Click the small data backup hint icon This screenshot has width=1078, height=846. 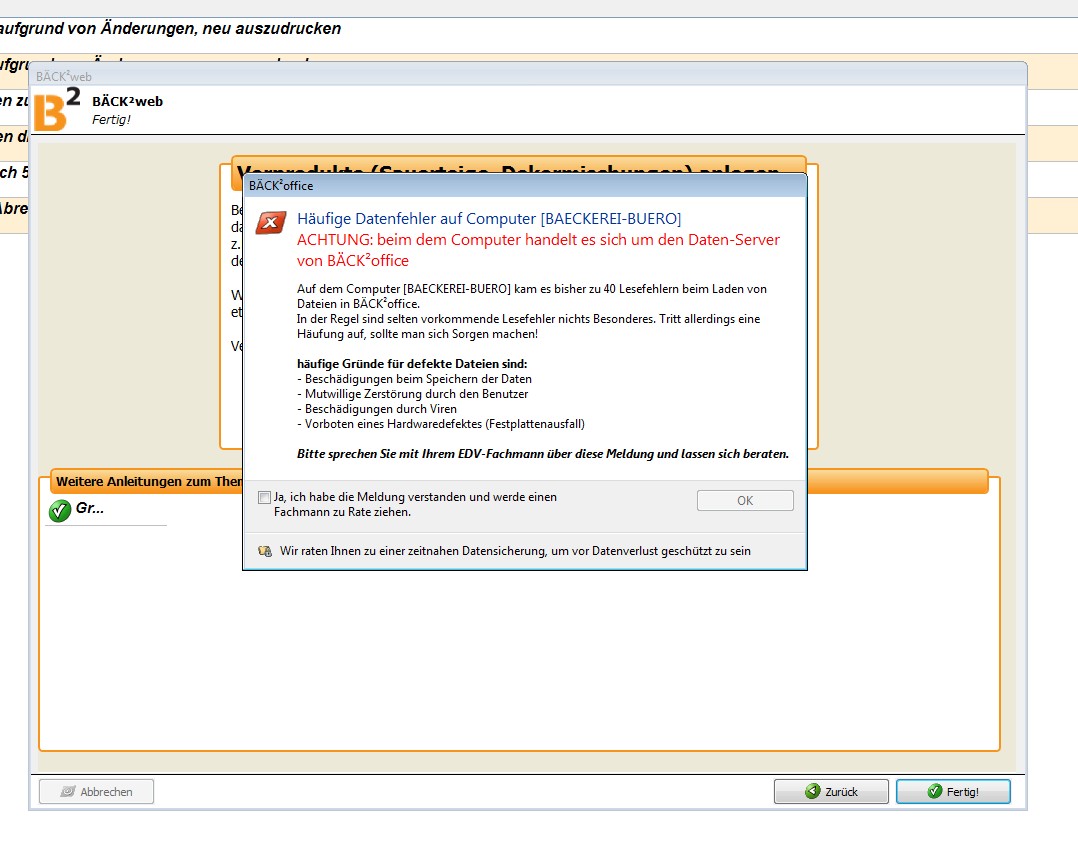pyautogui.click(x=265, y=551)
